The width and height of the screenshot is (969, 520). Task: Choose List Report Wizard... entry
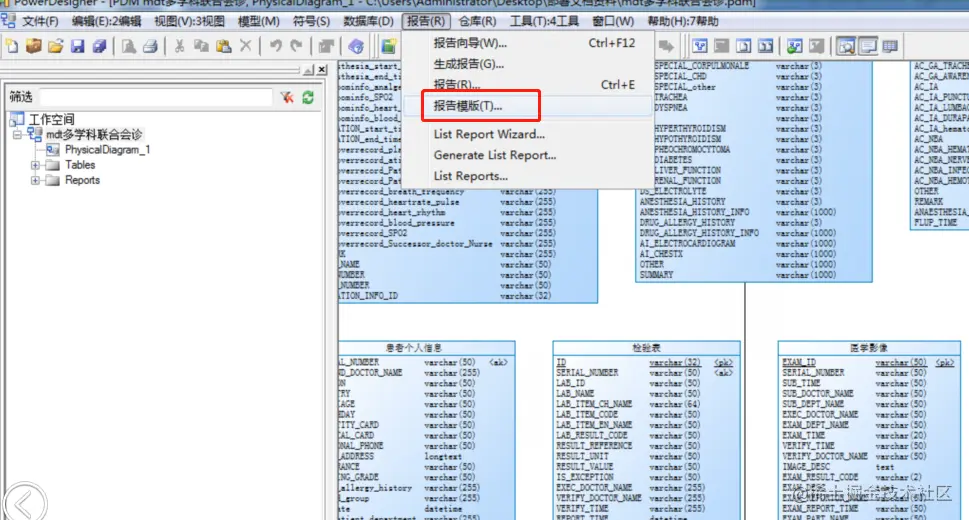point(528,134)
